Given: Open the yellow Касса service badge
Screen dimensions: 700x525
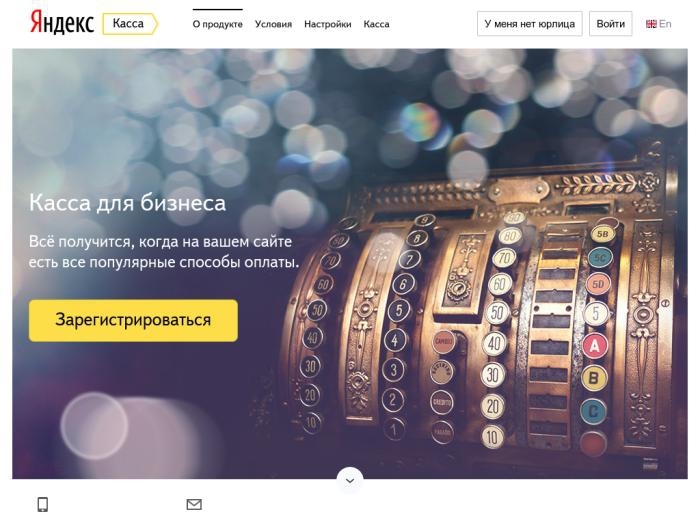Looking at the screenshot, I should tap(130, 24).
